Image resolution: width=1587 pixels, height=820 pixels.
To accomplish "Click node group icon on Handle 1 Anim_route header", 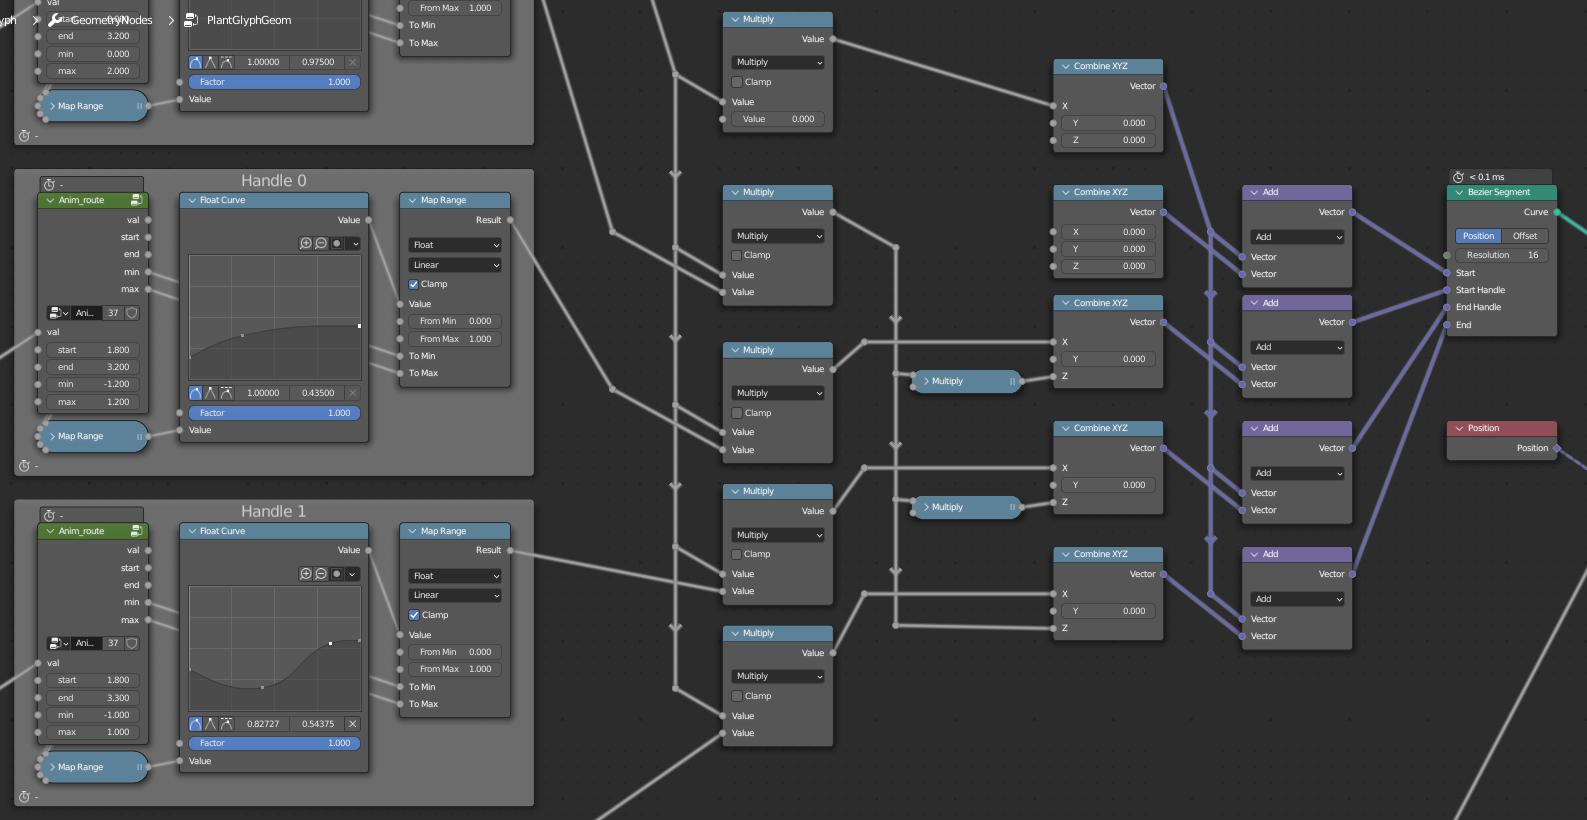I will pyautogui.click(x=136, y=531).
